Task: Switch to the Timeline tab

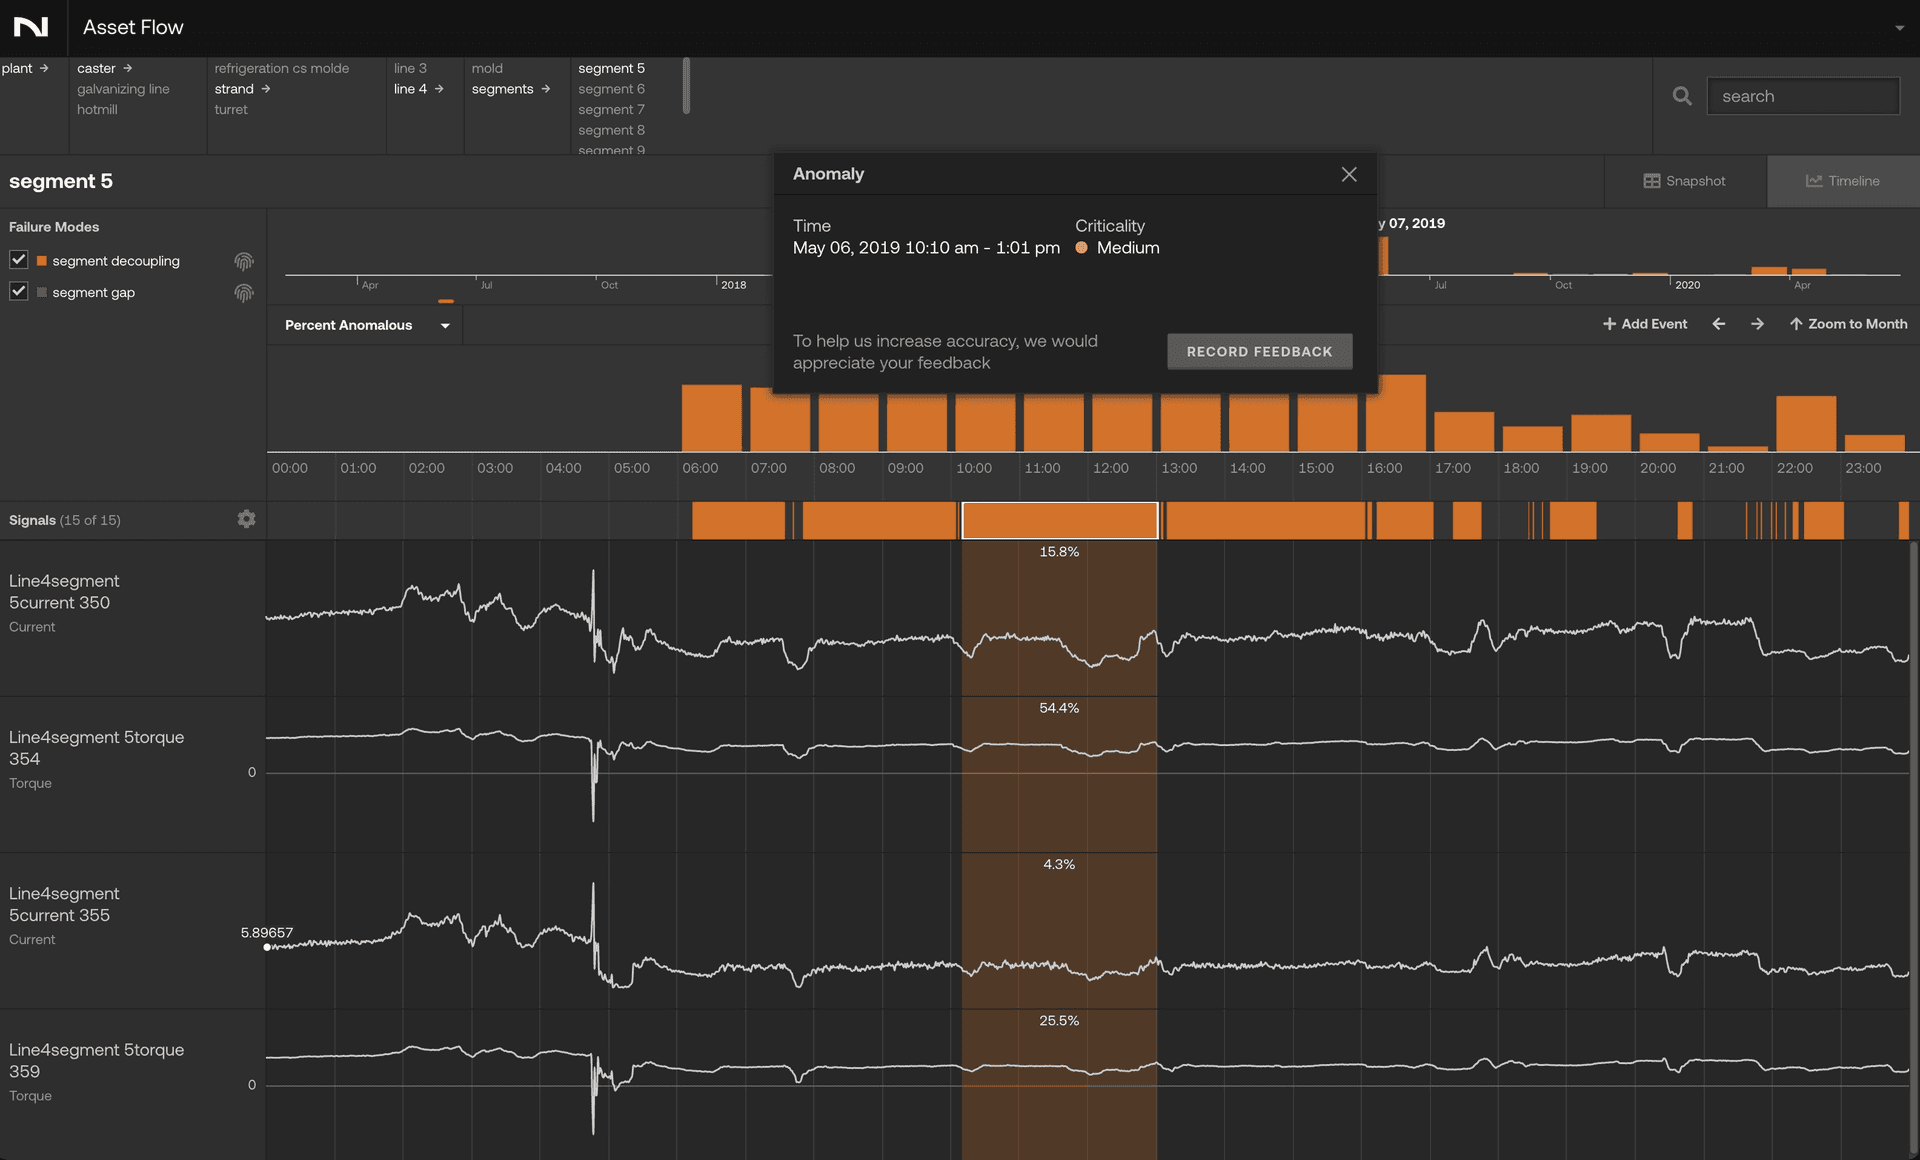Action: point(1843,181)
